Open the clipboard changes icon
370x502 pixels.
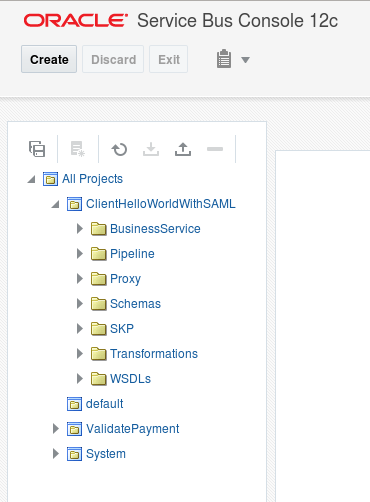coord(224,59)
